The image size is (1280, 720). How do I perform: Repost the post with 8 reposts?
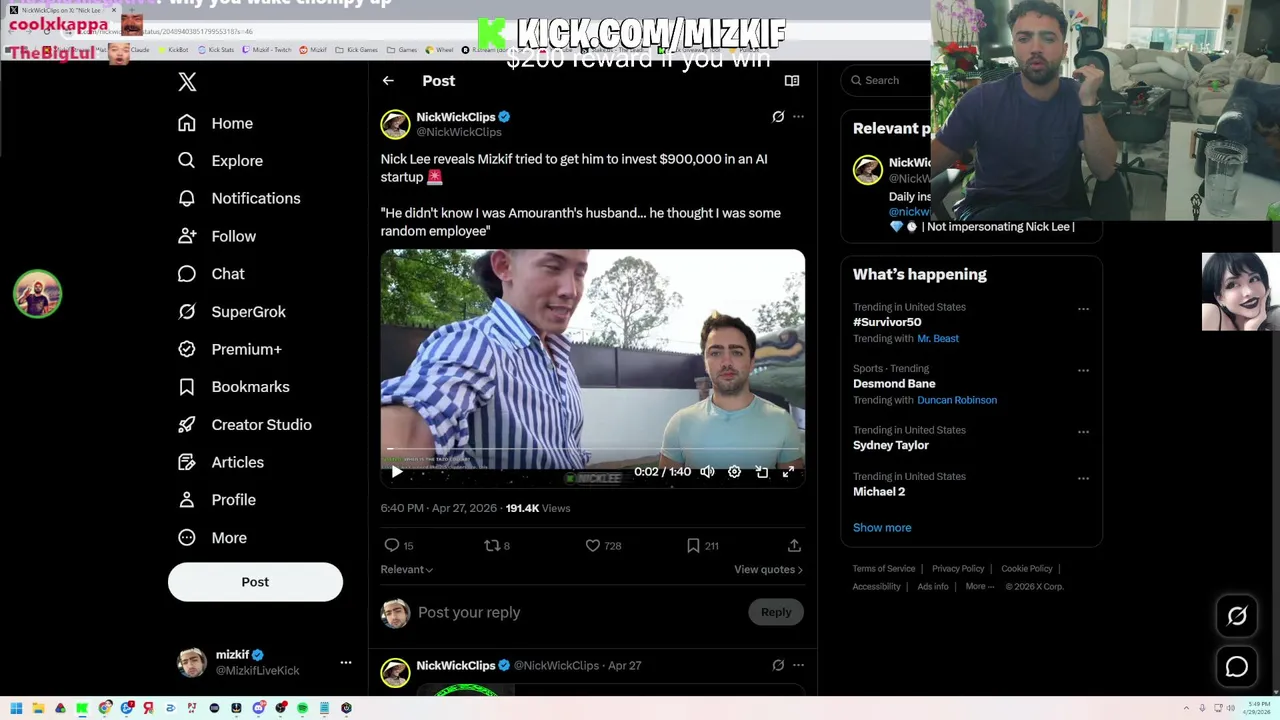coord(497,546)
